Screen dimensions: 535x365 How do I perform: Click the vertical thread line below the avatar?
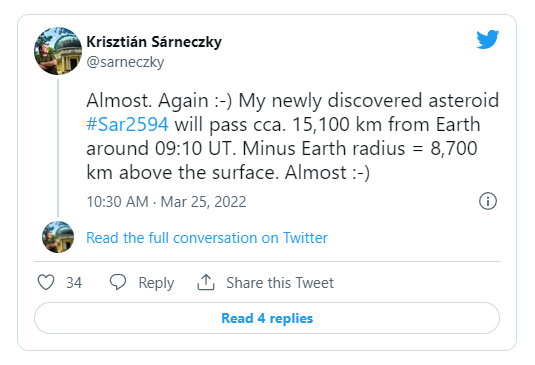coord(58,148)
